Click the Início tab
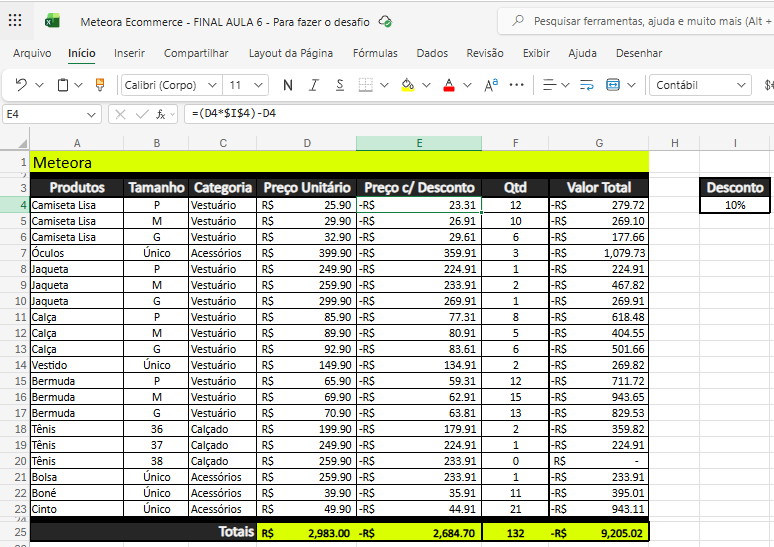This screenshot has height=547, width=774. pyautogui.click(x=82, y=53)
